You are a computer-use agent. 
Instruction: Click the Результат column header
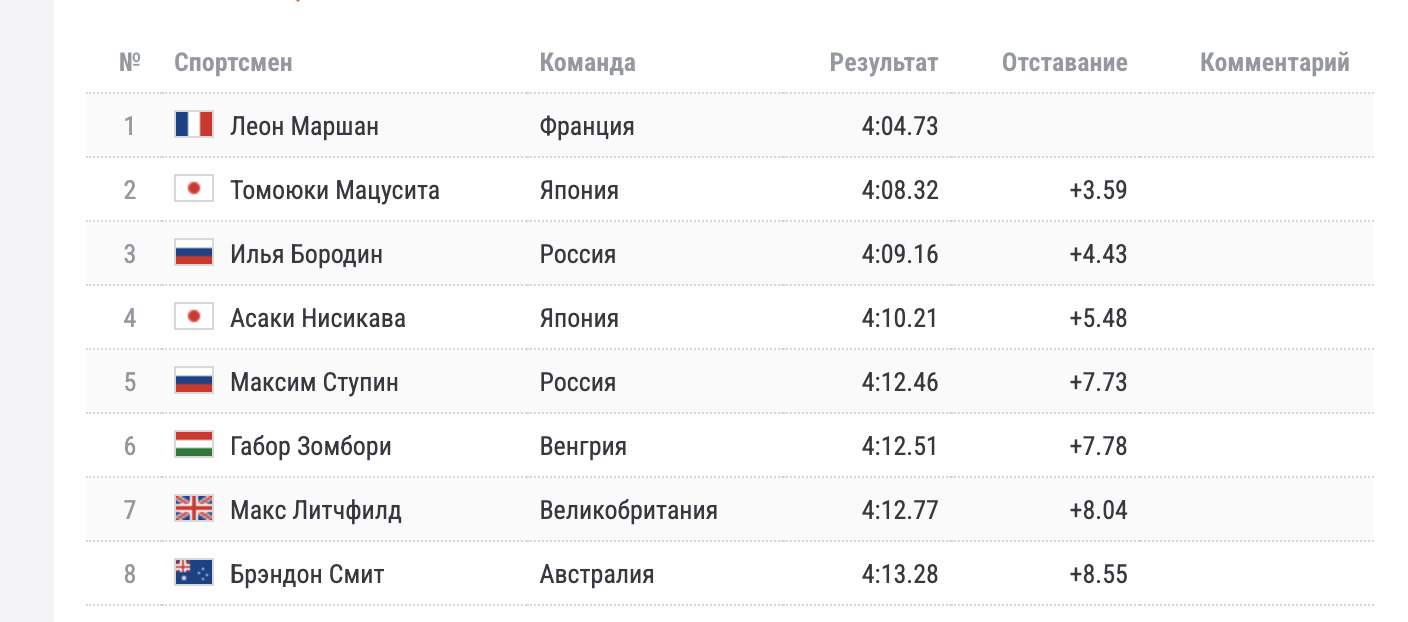pos(884,62)
